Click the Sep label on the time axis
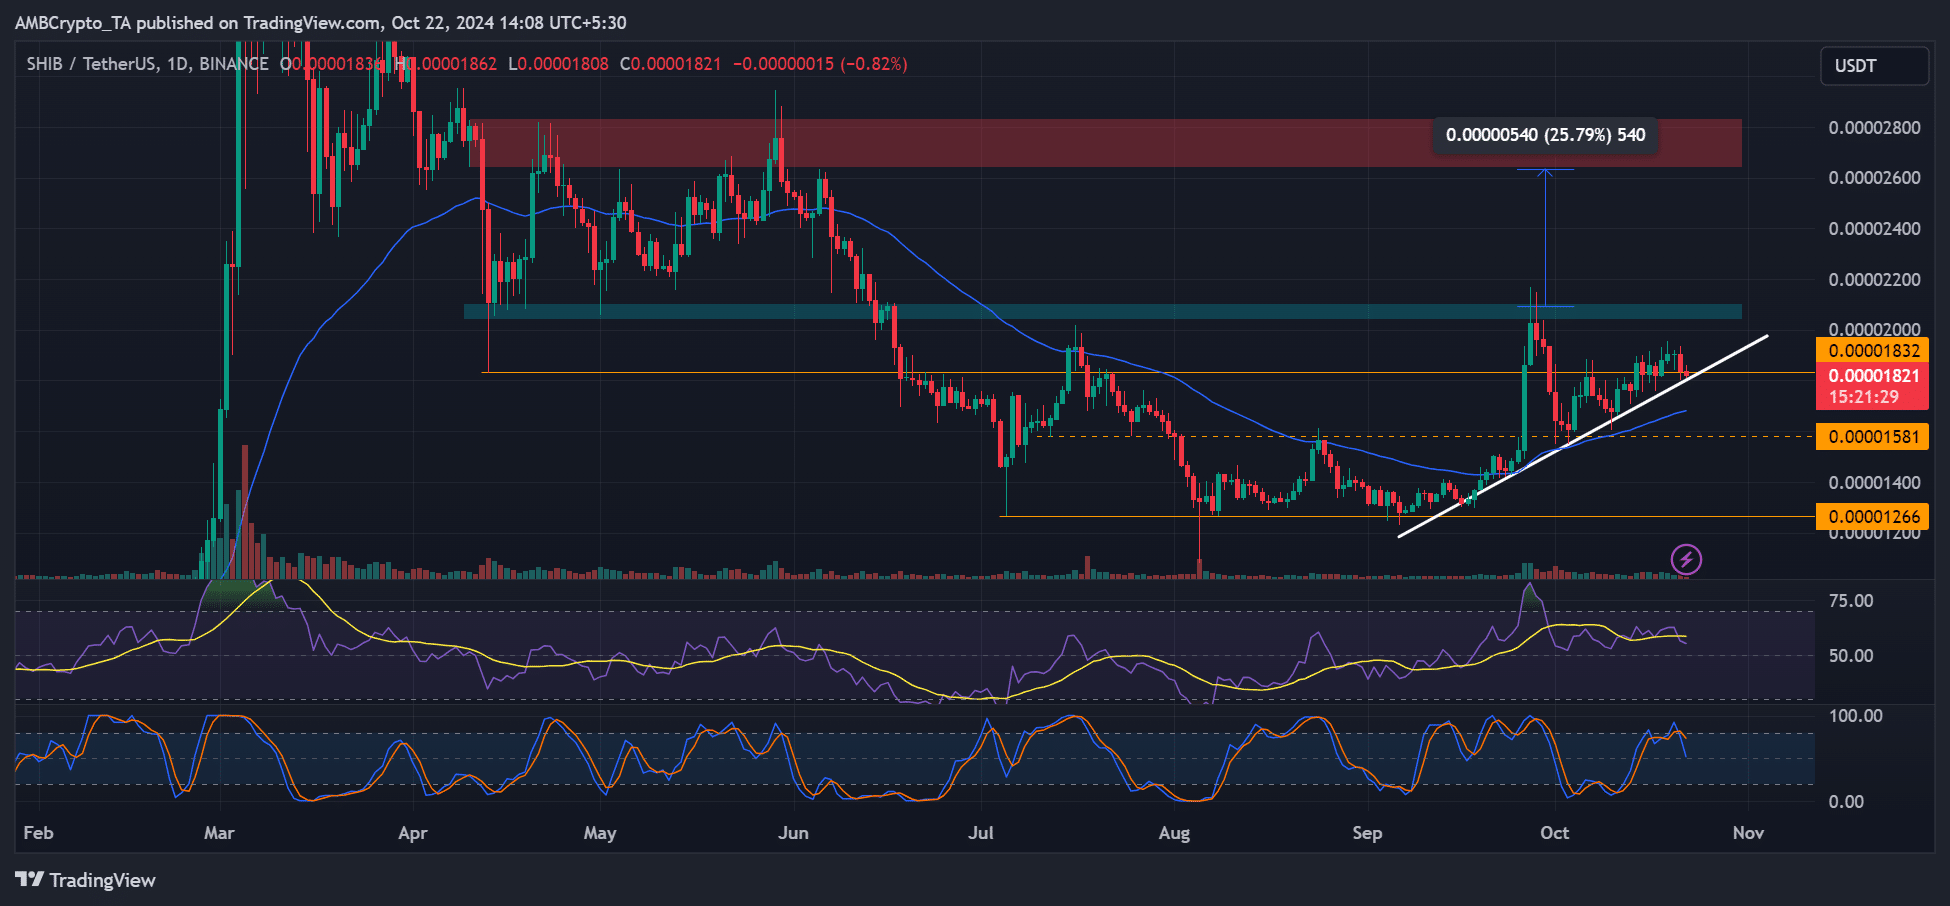 click(x=1367, y=833)
